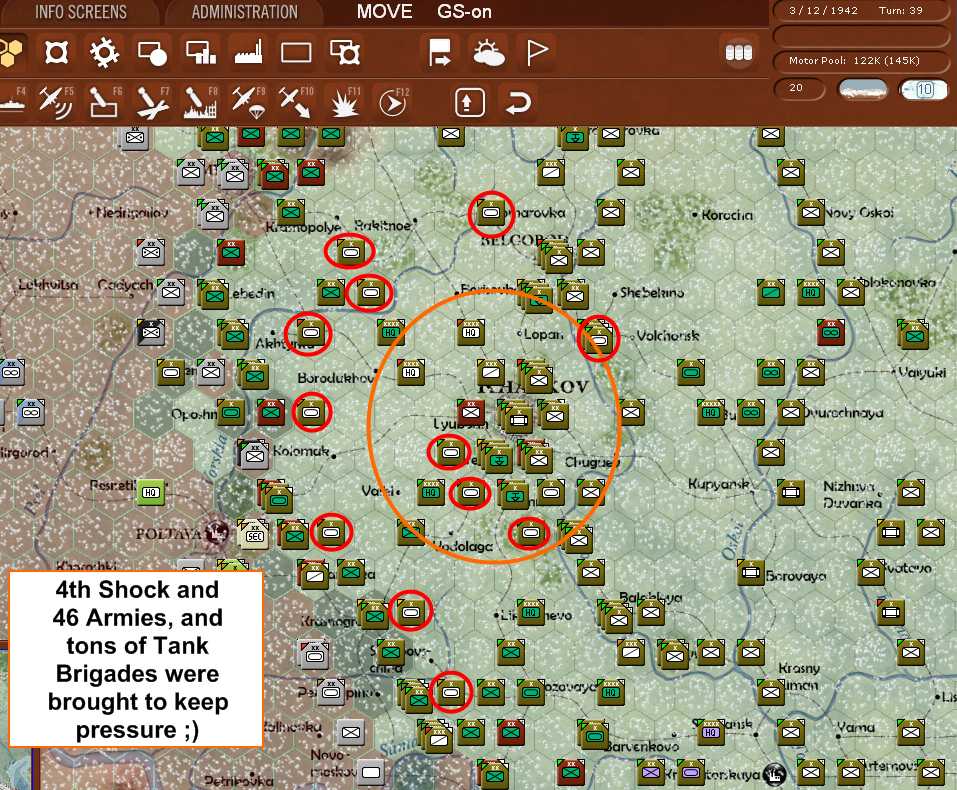Select the green HQ unit near Reshetilovka
The image size is (957, 790).
click(150, 492)
